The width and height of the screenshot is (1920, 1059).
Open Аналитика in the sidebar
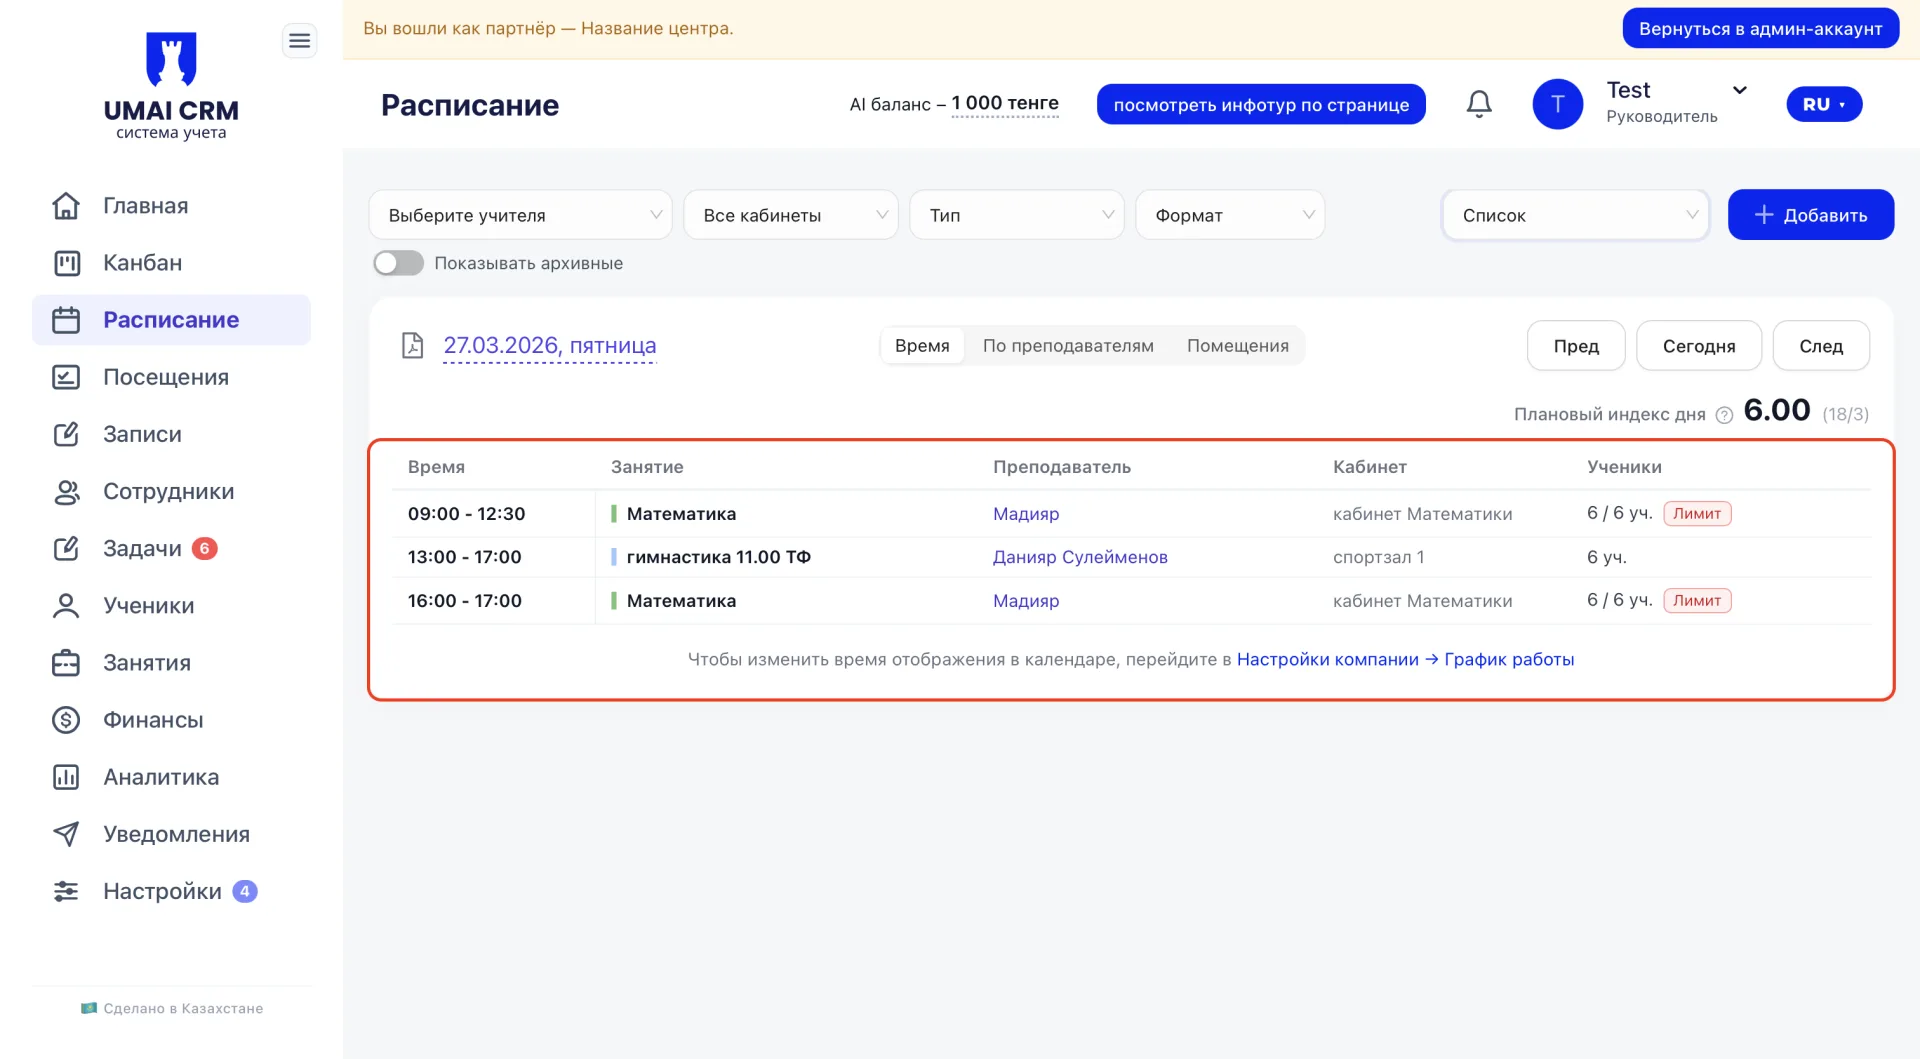point(171,777)
